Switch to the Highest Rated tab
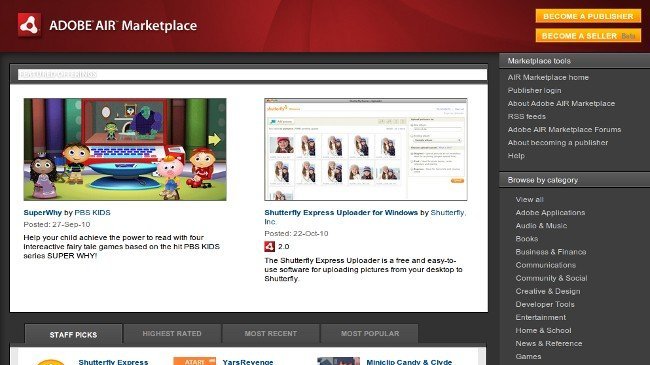650x365 pixels. click(x=172, y=333)
